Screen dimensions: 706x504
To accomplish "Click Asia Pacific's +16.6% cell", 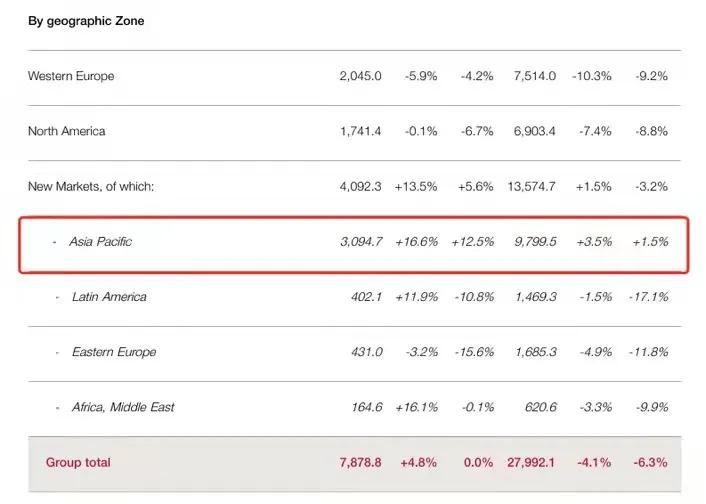I will click(x=416, y=242).
